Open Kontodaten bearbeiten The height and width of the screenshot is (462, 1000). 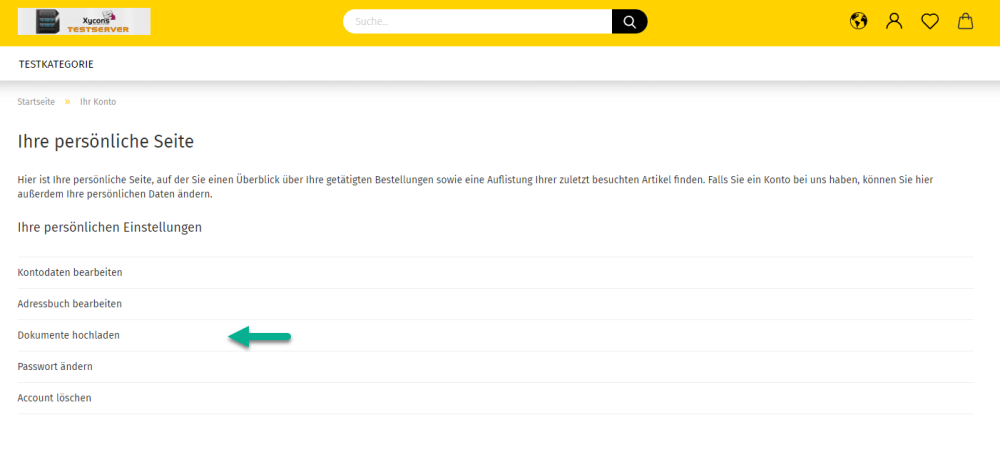click(70, 272)
